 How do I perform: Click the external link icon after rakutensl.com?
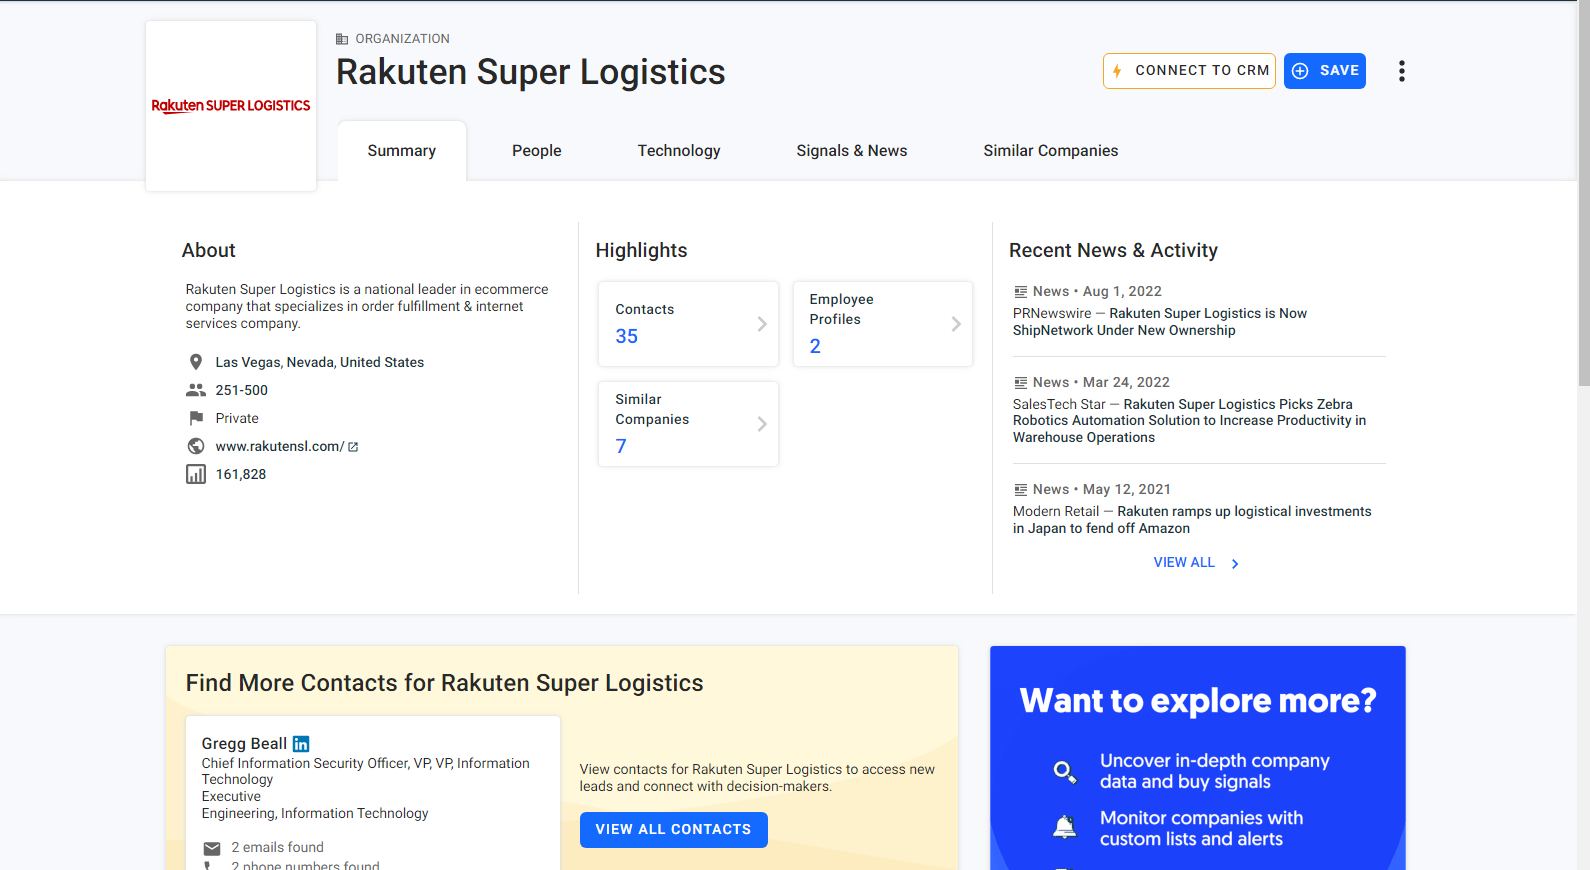(x=353, y=447)
